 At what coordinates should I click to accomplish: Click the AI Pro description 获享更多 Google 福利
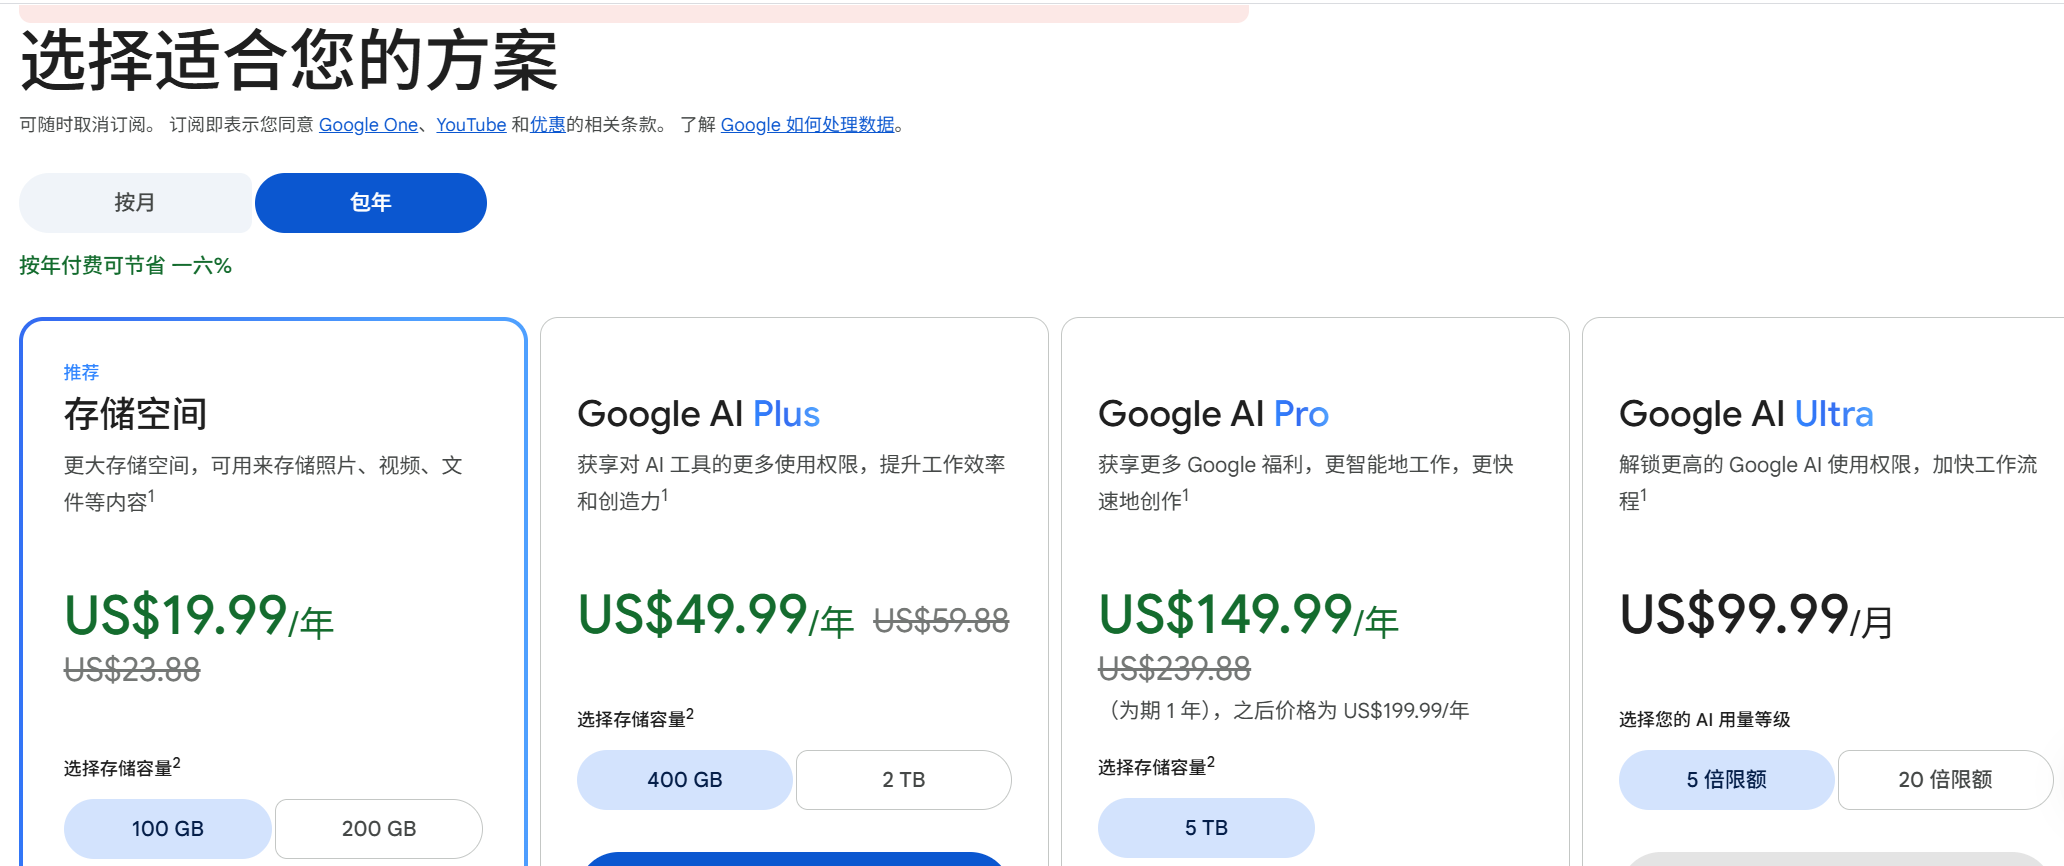coord(1307,483)
